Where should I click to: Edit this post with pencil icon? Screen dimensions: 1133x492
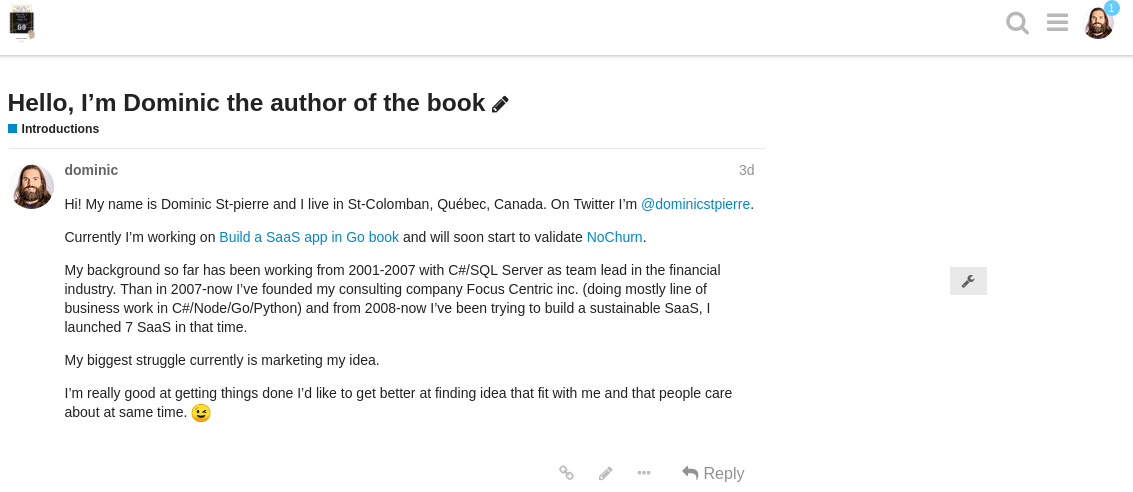tap(605, 473)
